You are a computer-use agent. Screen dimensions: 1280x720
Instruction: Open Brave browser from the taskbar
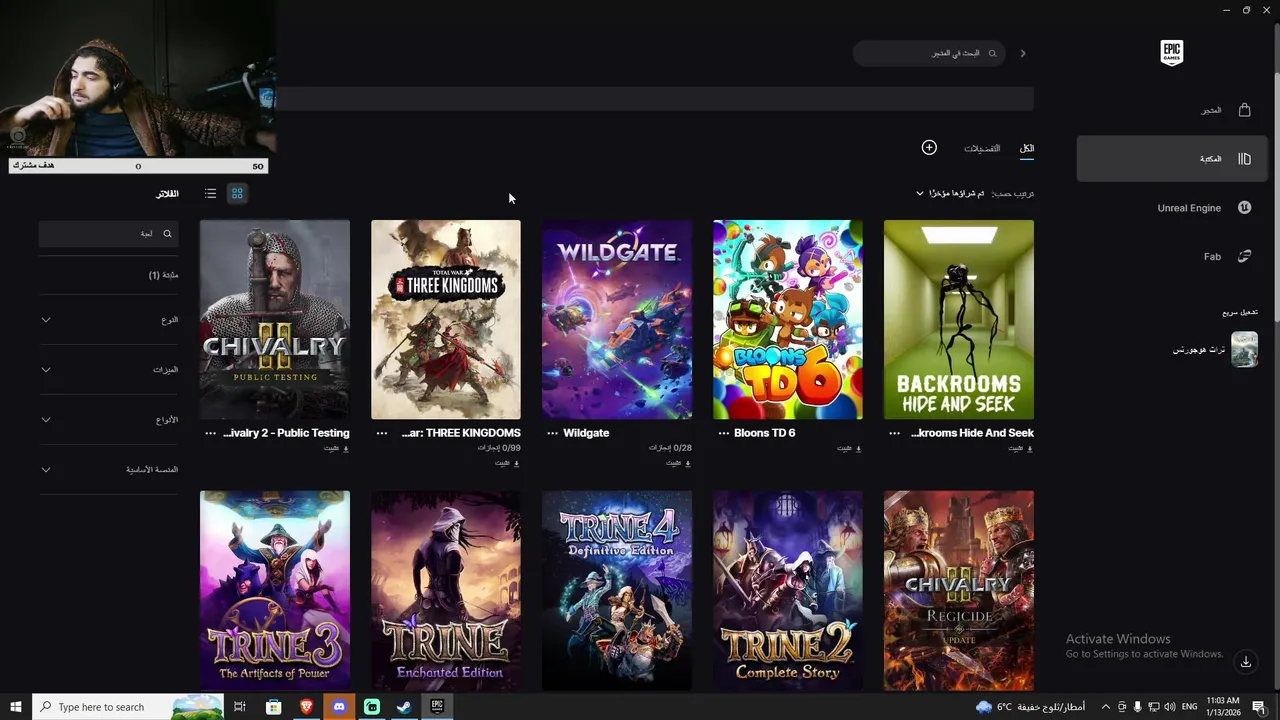pos(306,707)
